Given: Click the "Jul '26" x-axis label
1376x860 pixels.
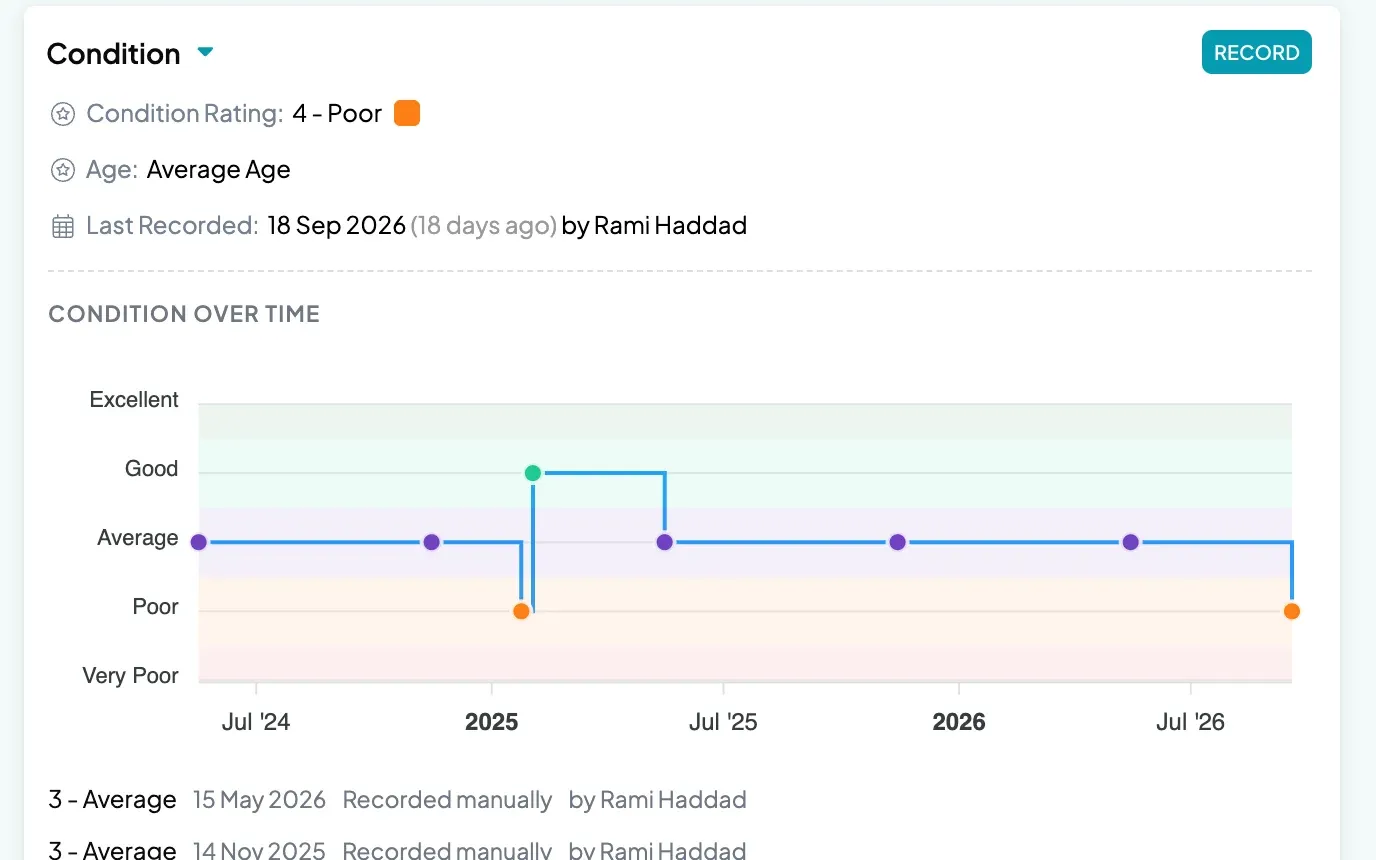Looking at the screenshot, I should click(1190, 722).
